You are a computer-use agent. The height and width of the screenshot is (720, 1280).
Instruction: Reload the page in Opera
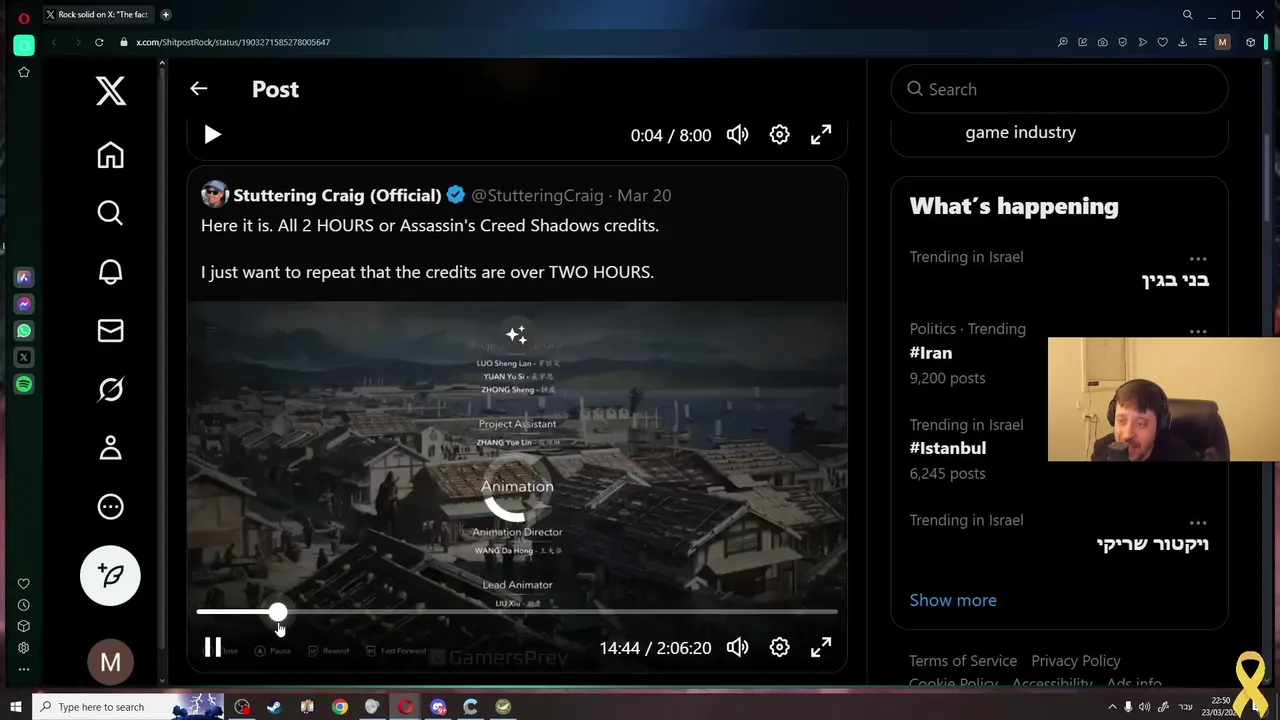pos(99,42)
